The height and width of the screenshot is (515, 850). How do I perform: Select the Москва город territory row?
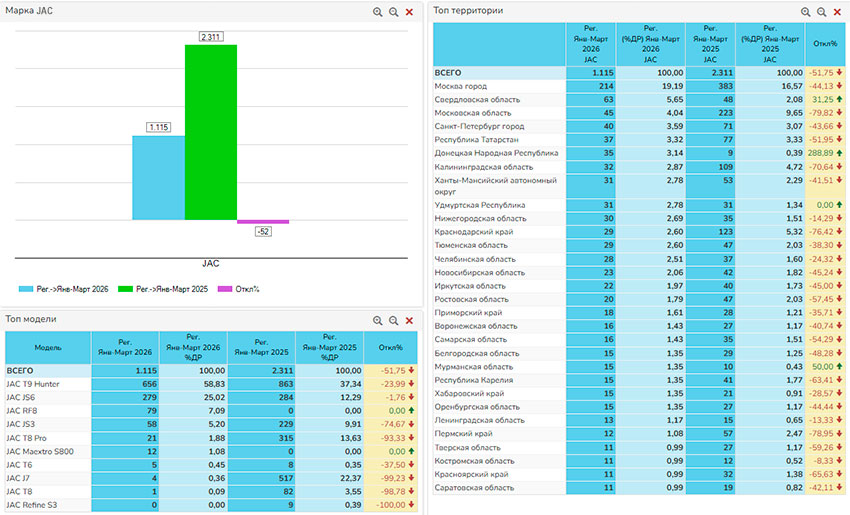pyautogui.click(x=639, y=86)
